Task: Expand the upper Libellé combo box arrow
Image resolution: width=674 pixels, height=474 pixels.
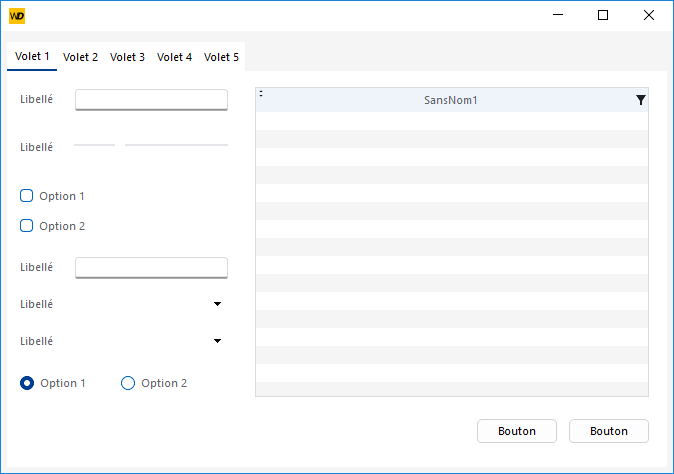Action: tap(217, 304)
